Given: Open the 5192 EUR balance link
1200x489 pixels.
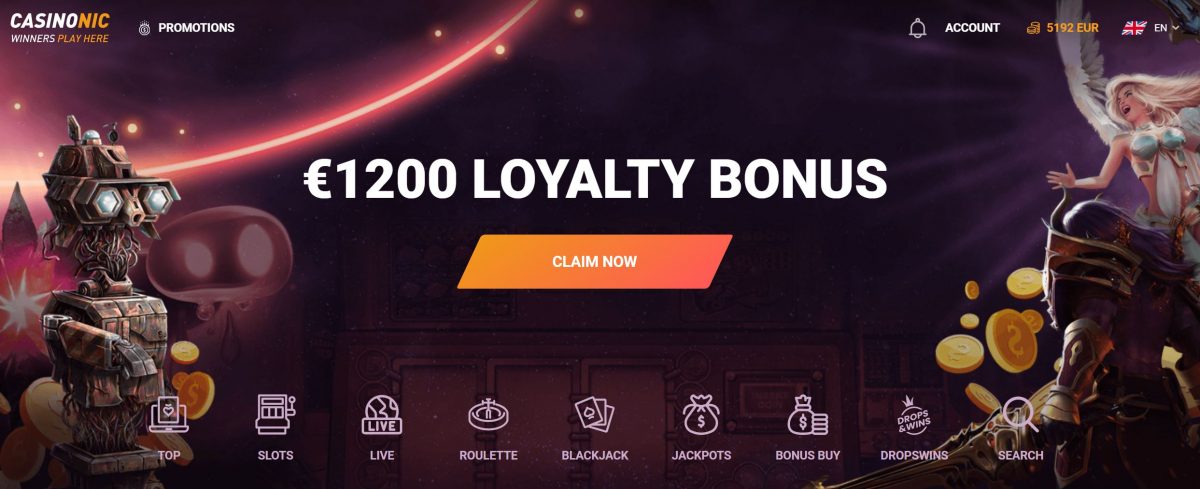Looking at the screenshot, I should pos(1072,28).
